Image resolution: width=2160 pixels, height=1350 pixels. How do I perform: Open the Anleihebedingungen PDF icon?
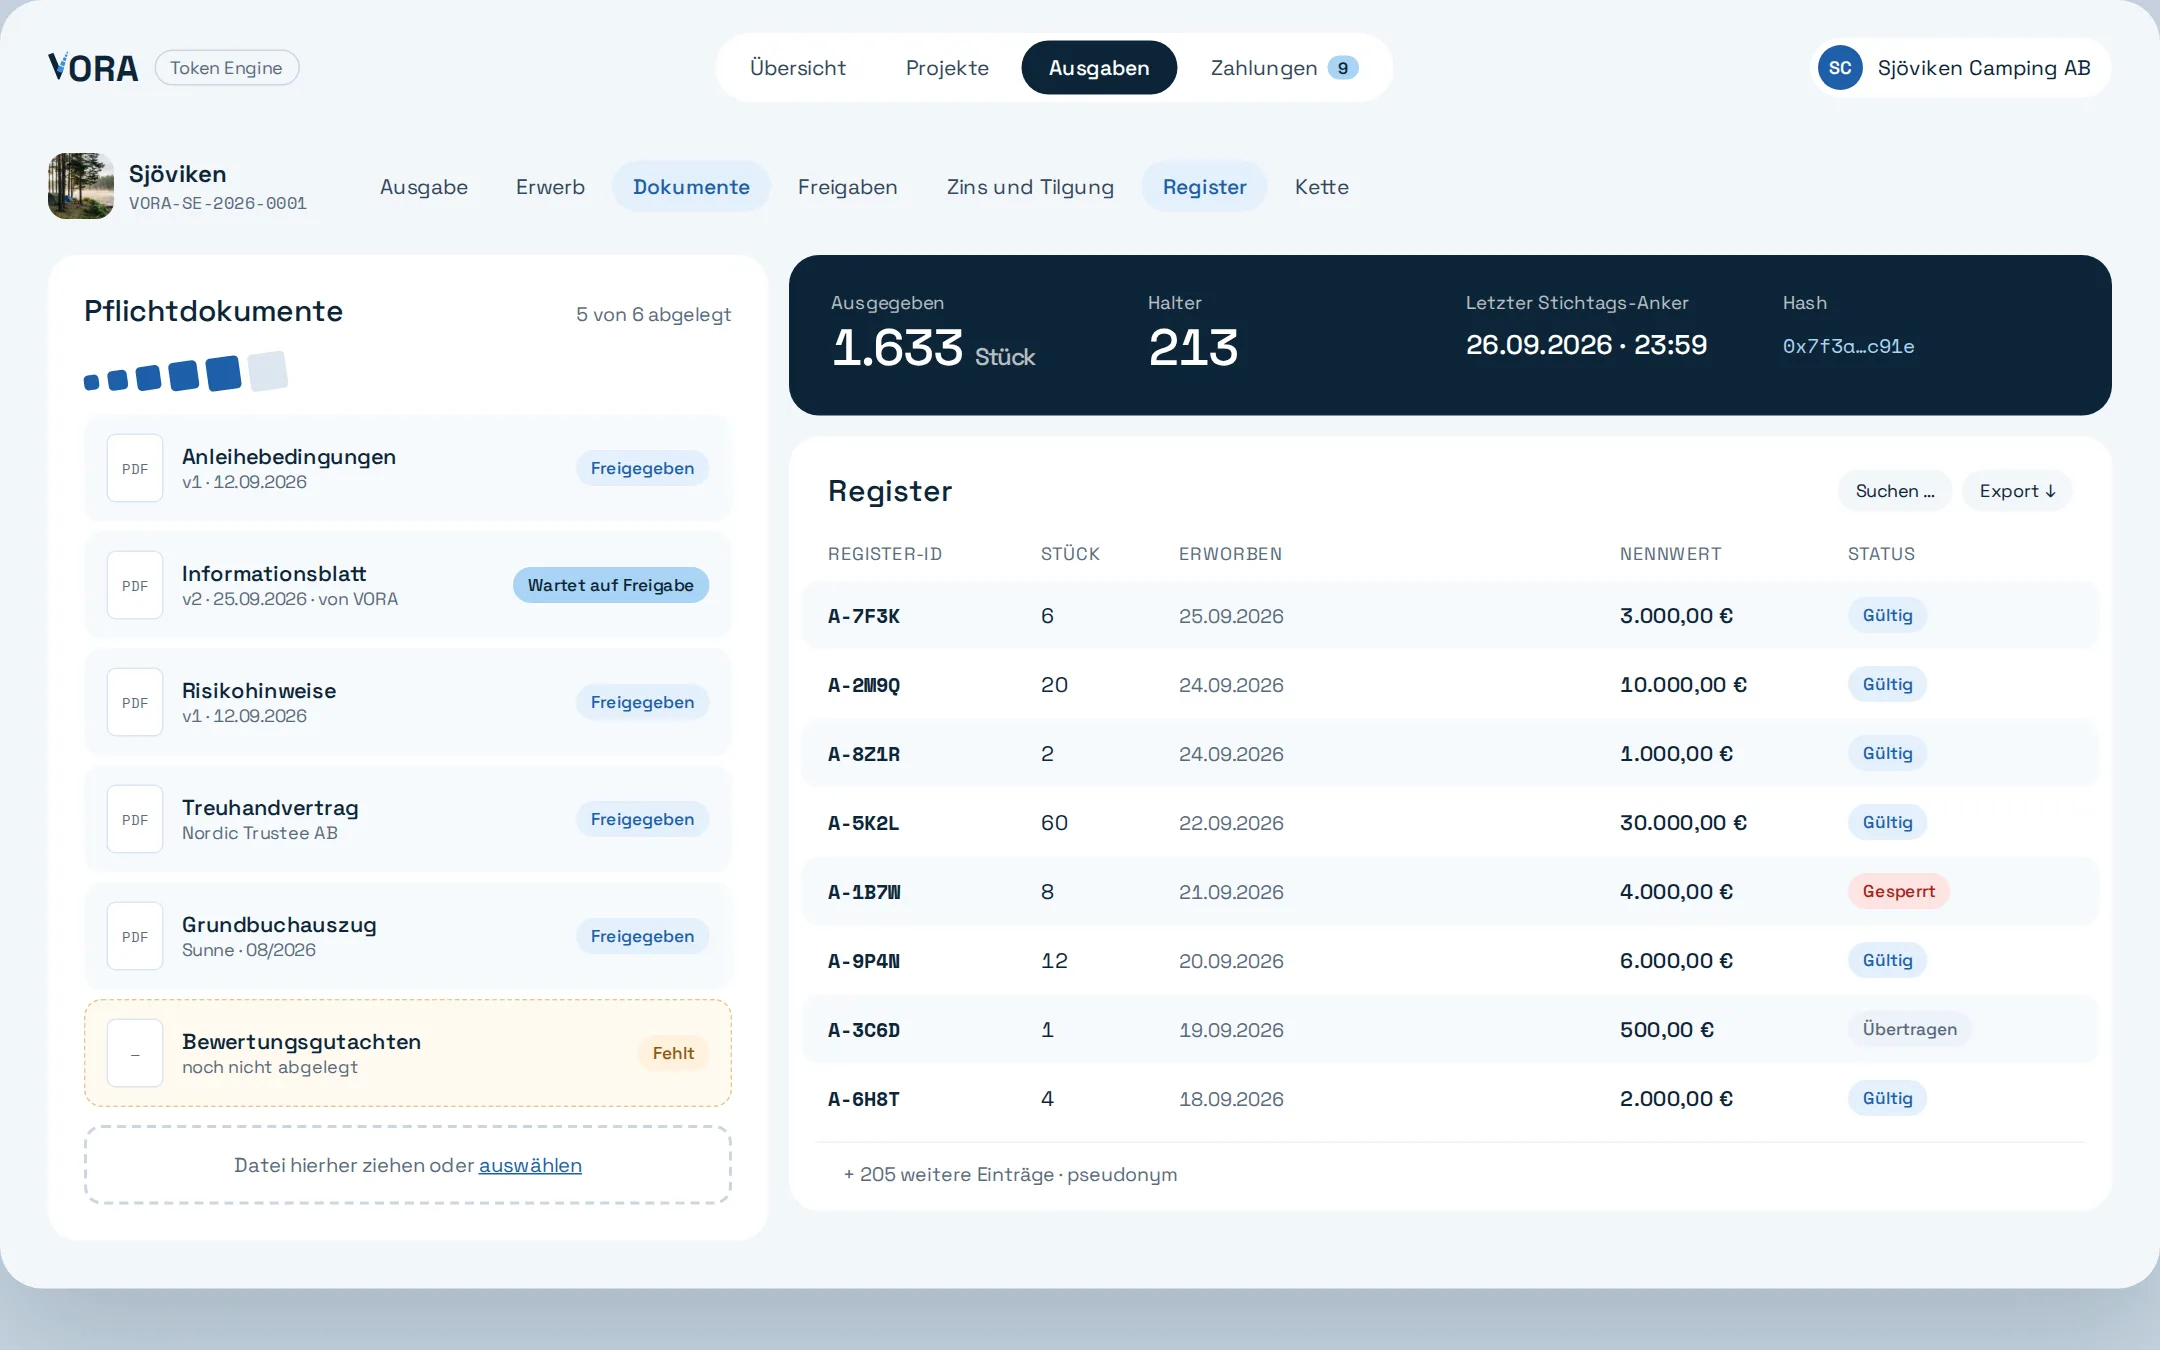(x=135, y=468)
